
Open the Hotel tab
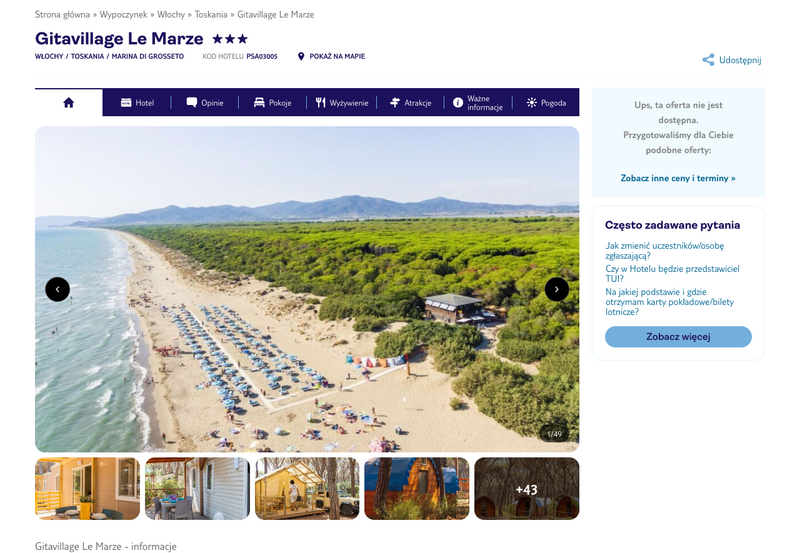[137, 103]
